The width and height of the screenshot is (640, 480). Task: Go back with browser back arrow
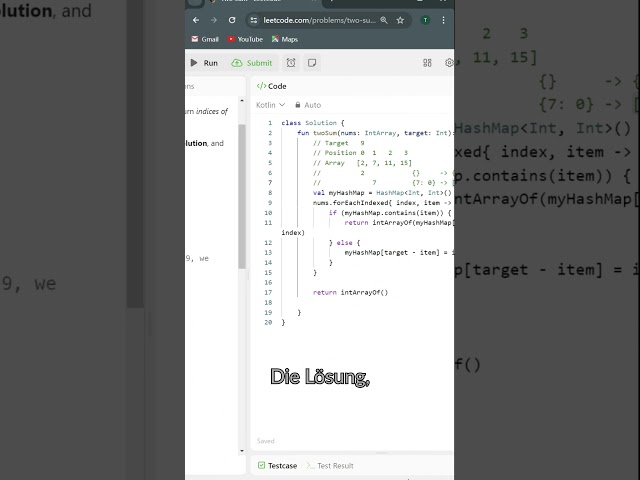[196, 20]
